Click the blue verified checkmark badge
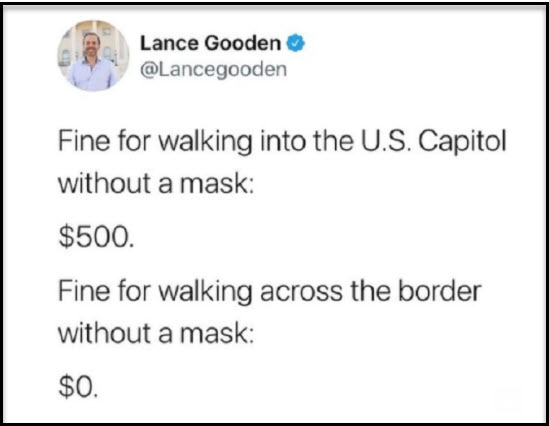Image resolution: width=549 pixels, height=426 pixels. [x=296, y=43]
